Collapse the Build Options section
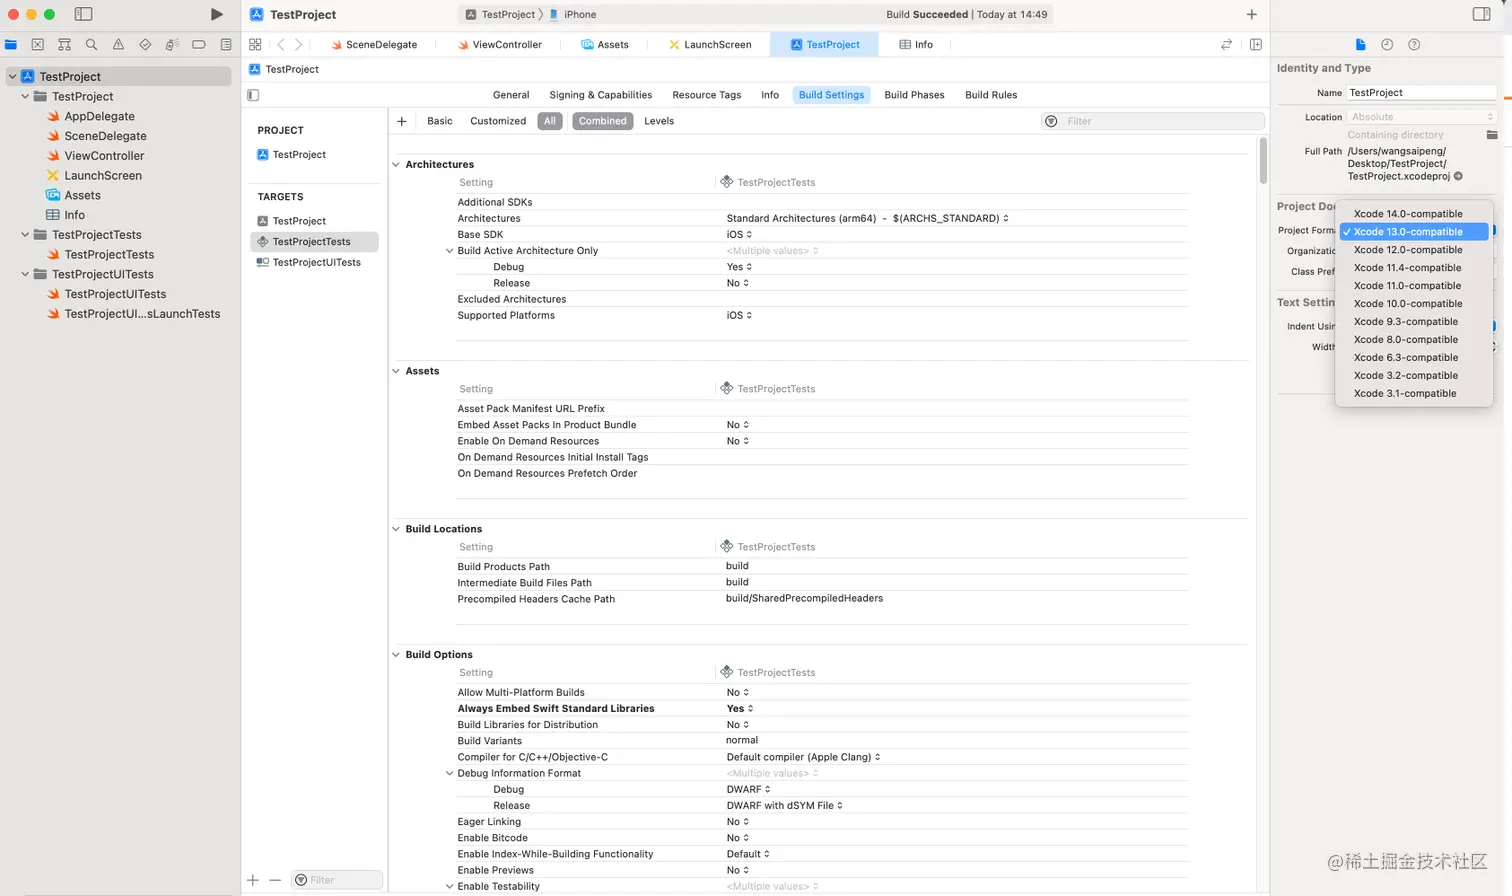The image size is (1512, 896). 396,655
